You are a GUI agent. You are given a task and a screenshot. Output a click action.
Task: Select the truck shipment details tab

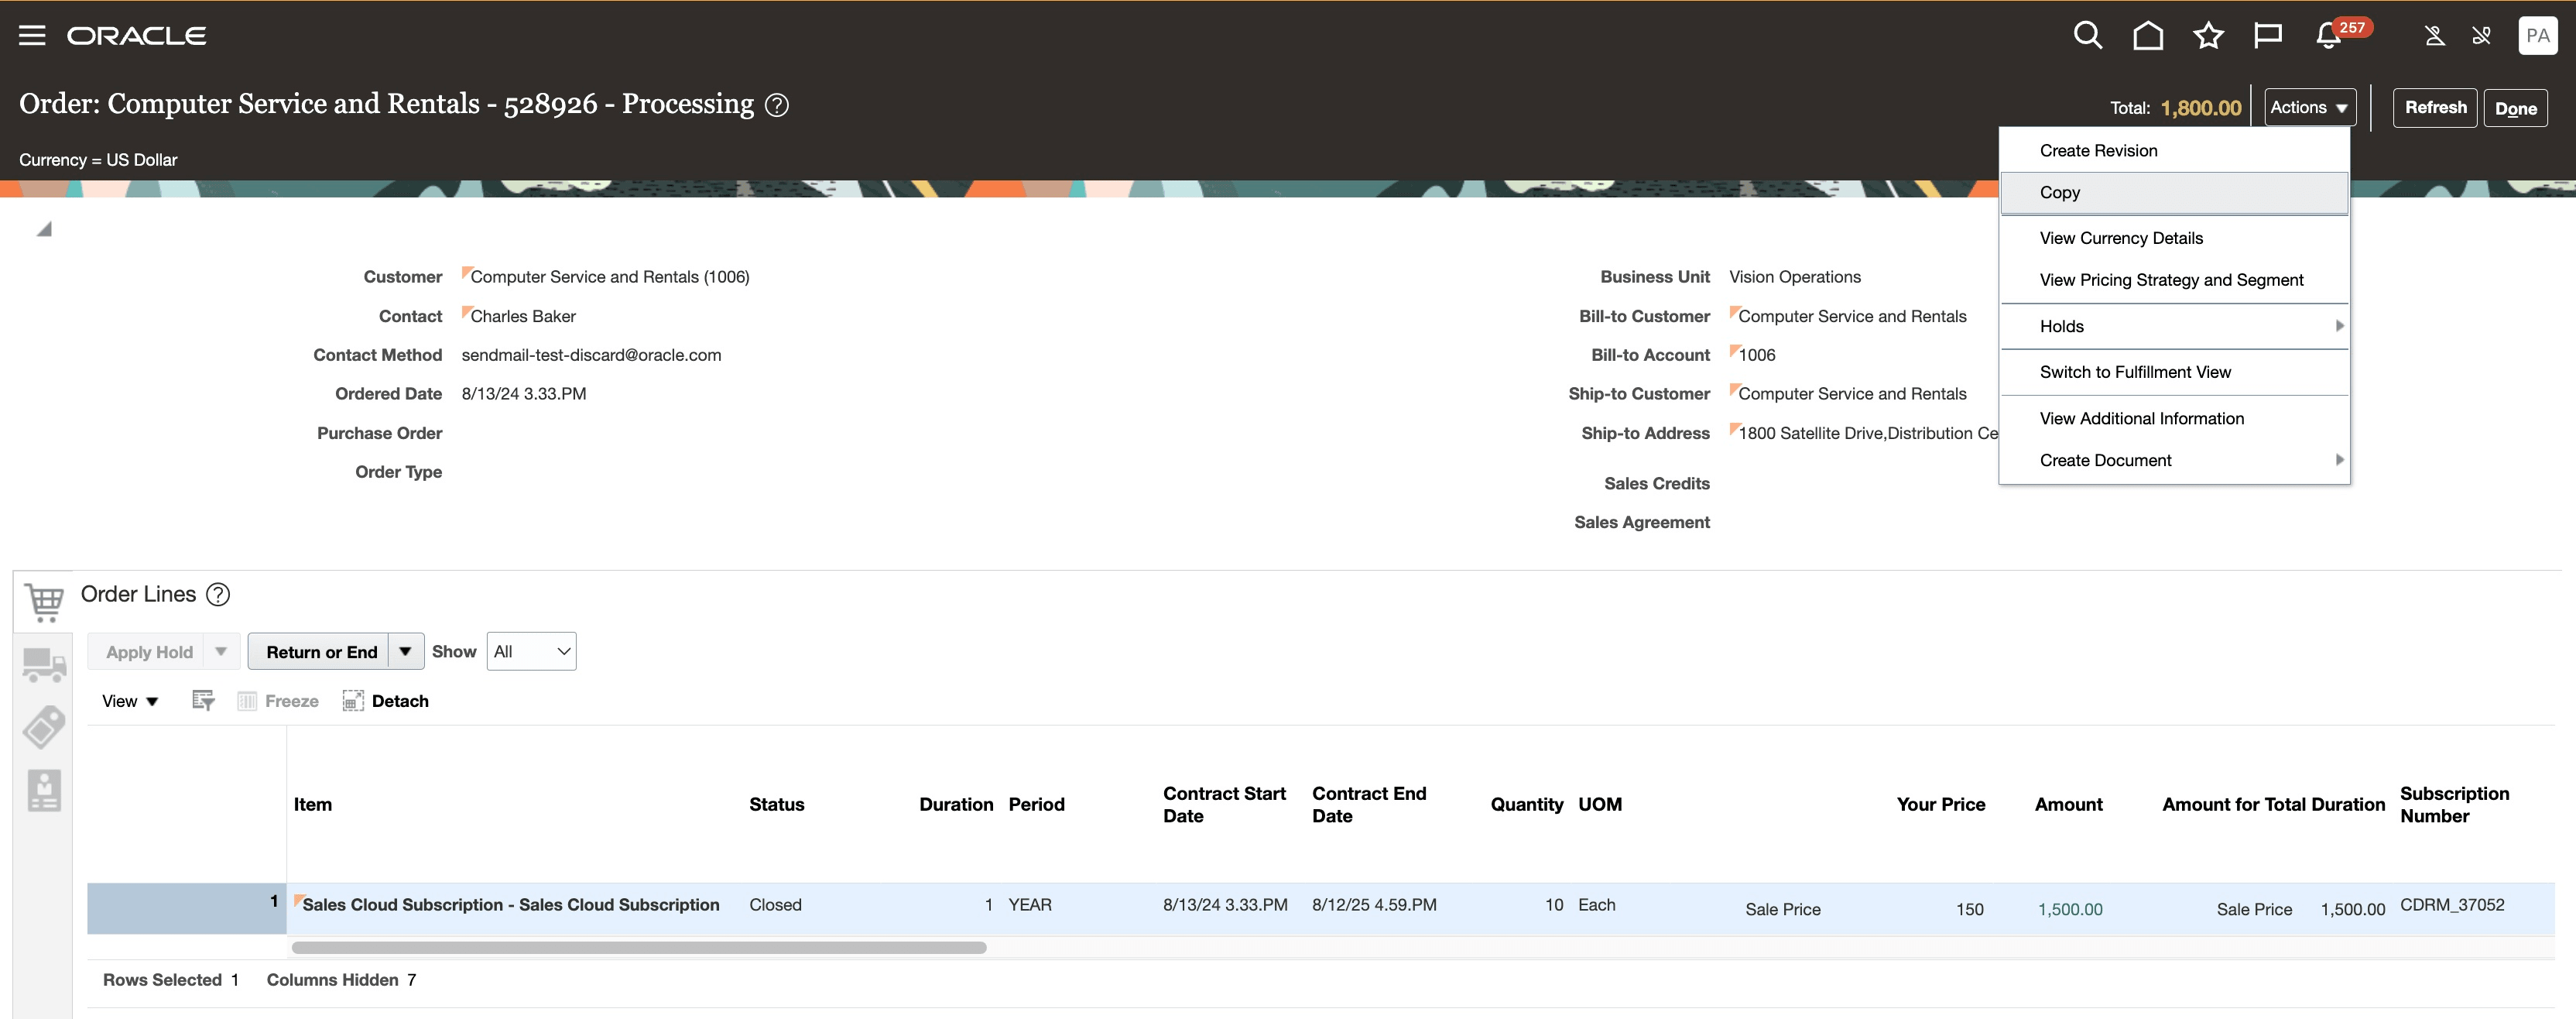pos(44,665)
